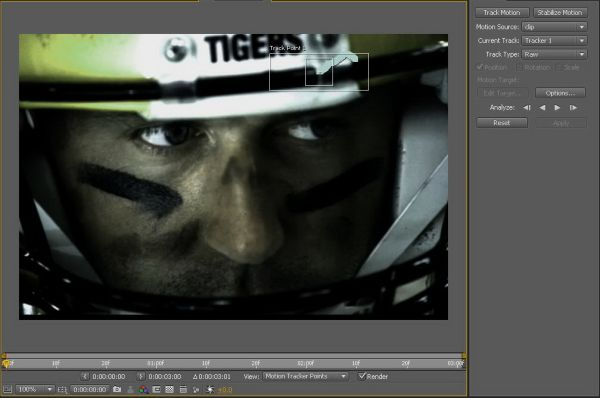600x398 pixels.
Task: Open the View dropdown showing Motion Tracker Points
Action: [305, 377]
